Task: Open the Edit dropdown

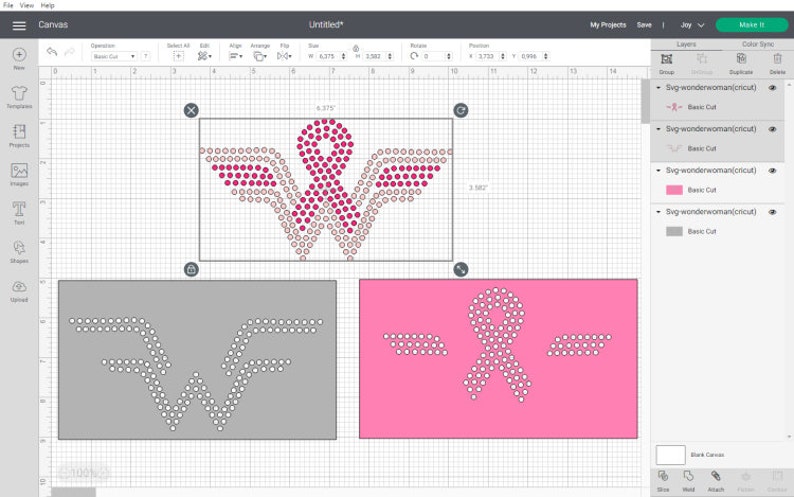Action: (x=205, y=56)
